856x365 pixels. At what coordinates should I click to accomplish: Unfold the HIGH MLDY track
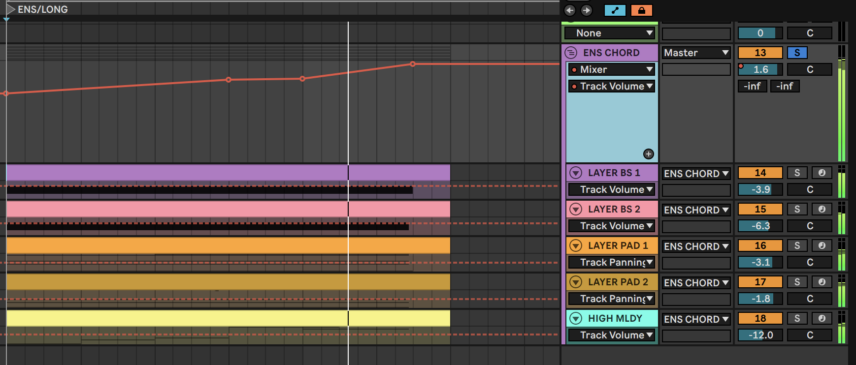pos(575,319)
